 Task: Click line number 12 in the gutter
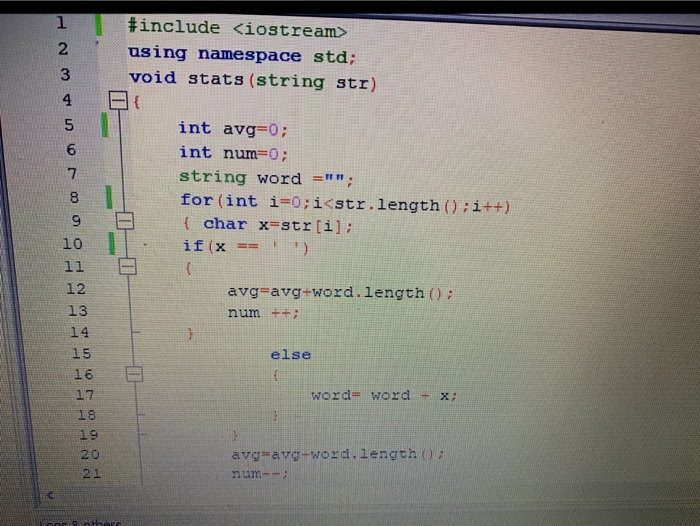[x=76, y=289]
